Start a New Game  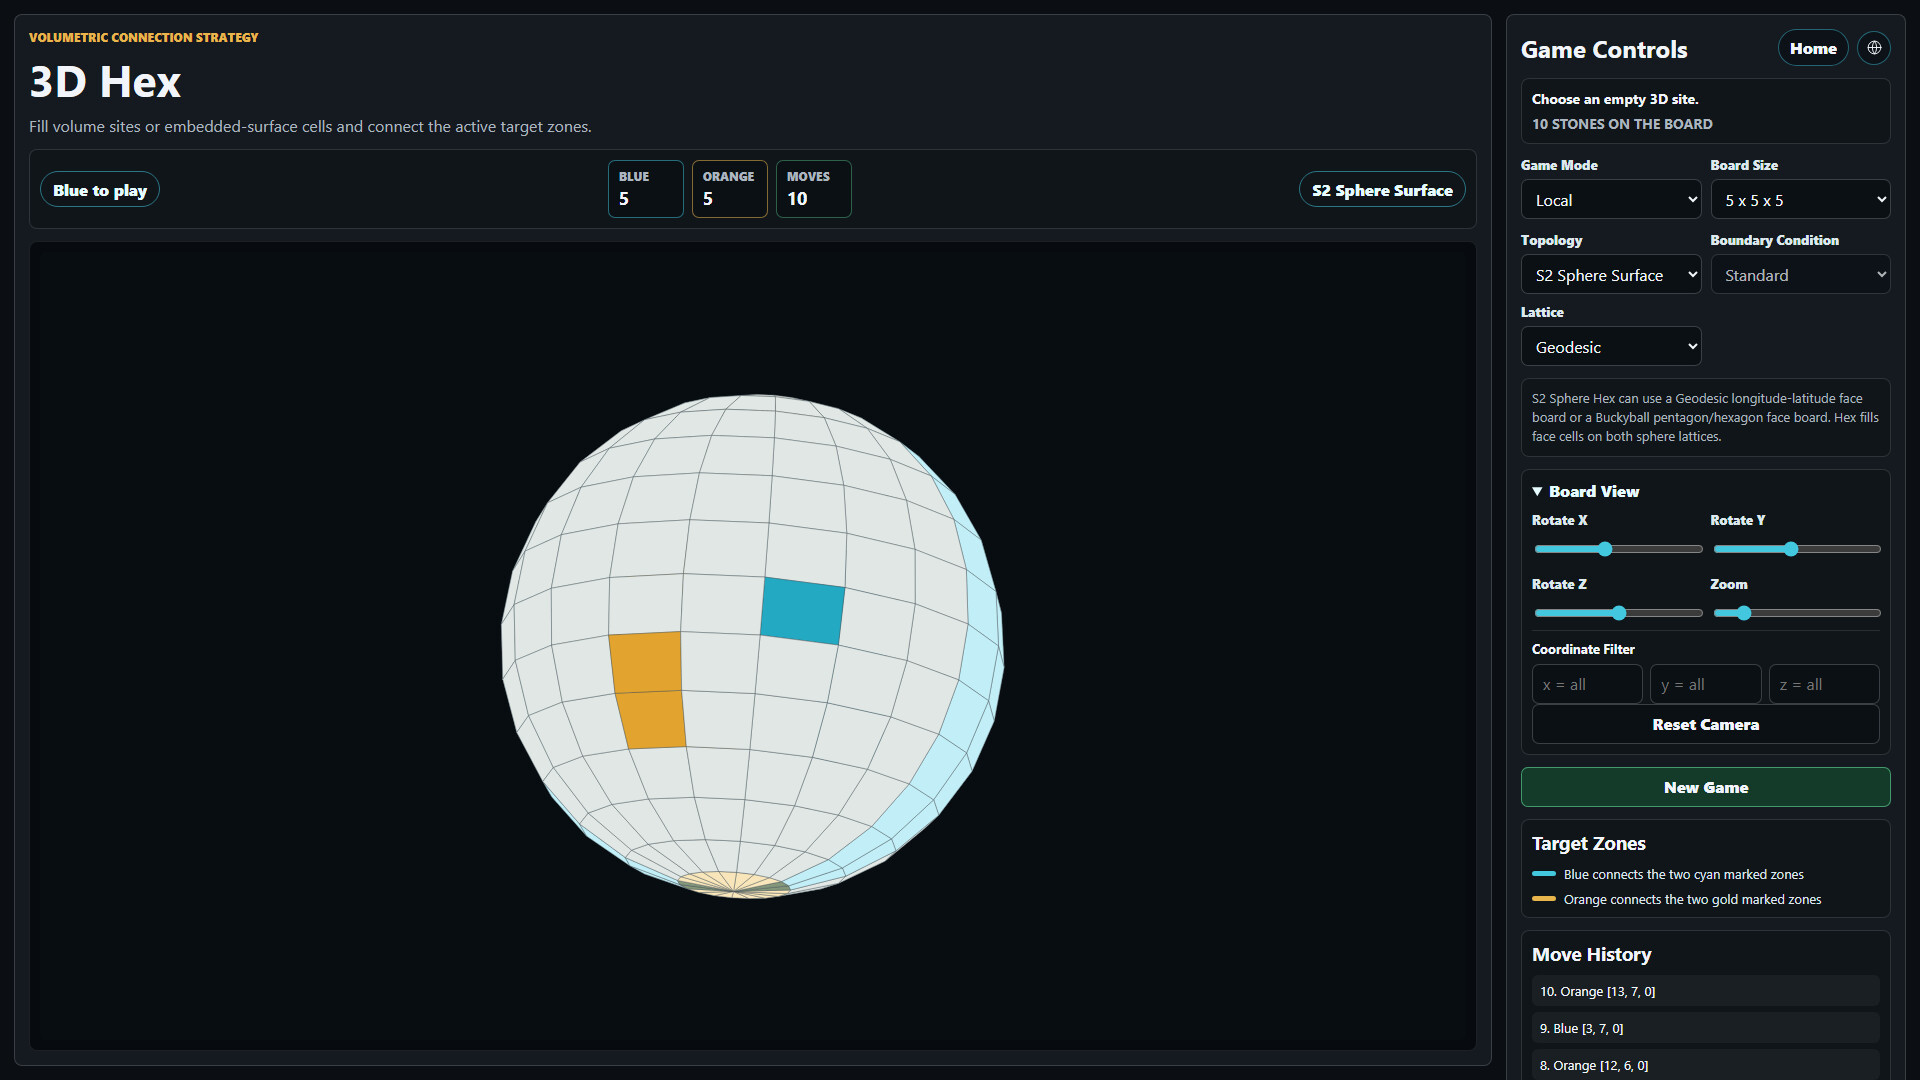(1705, 788)
